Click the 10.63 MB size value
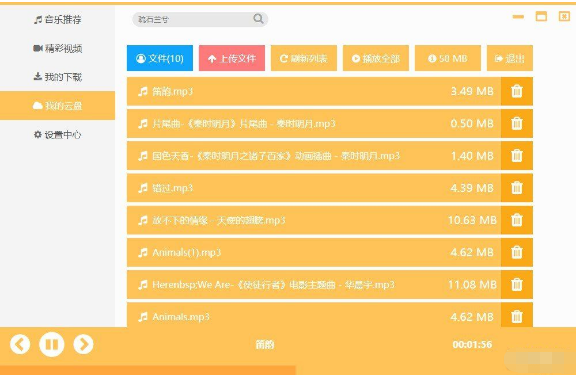The image size is (577, 375). (x=472, y=220)
